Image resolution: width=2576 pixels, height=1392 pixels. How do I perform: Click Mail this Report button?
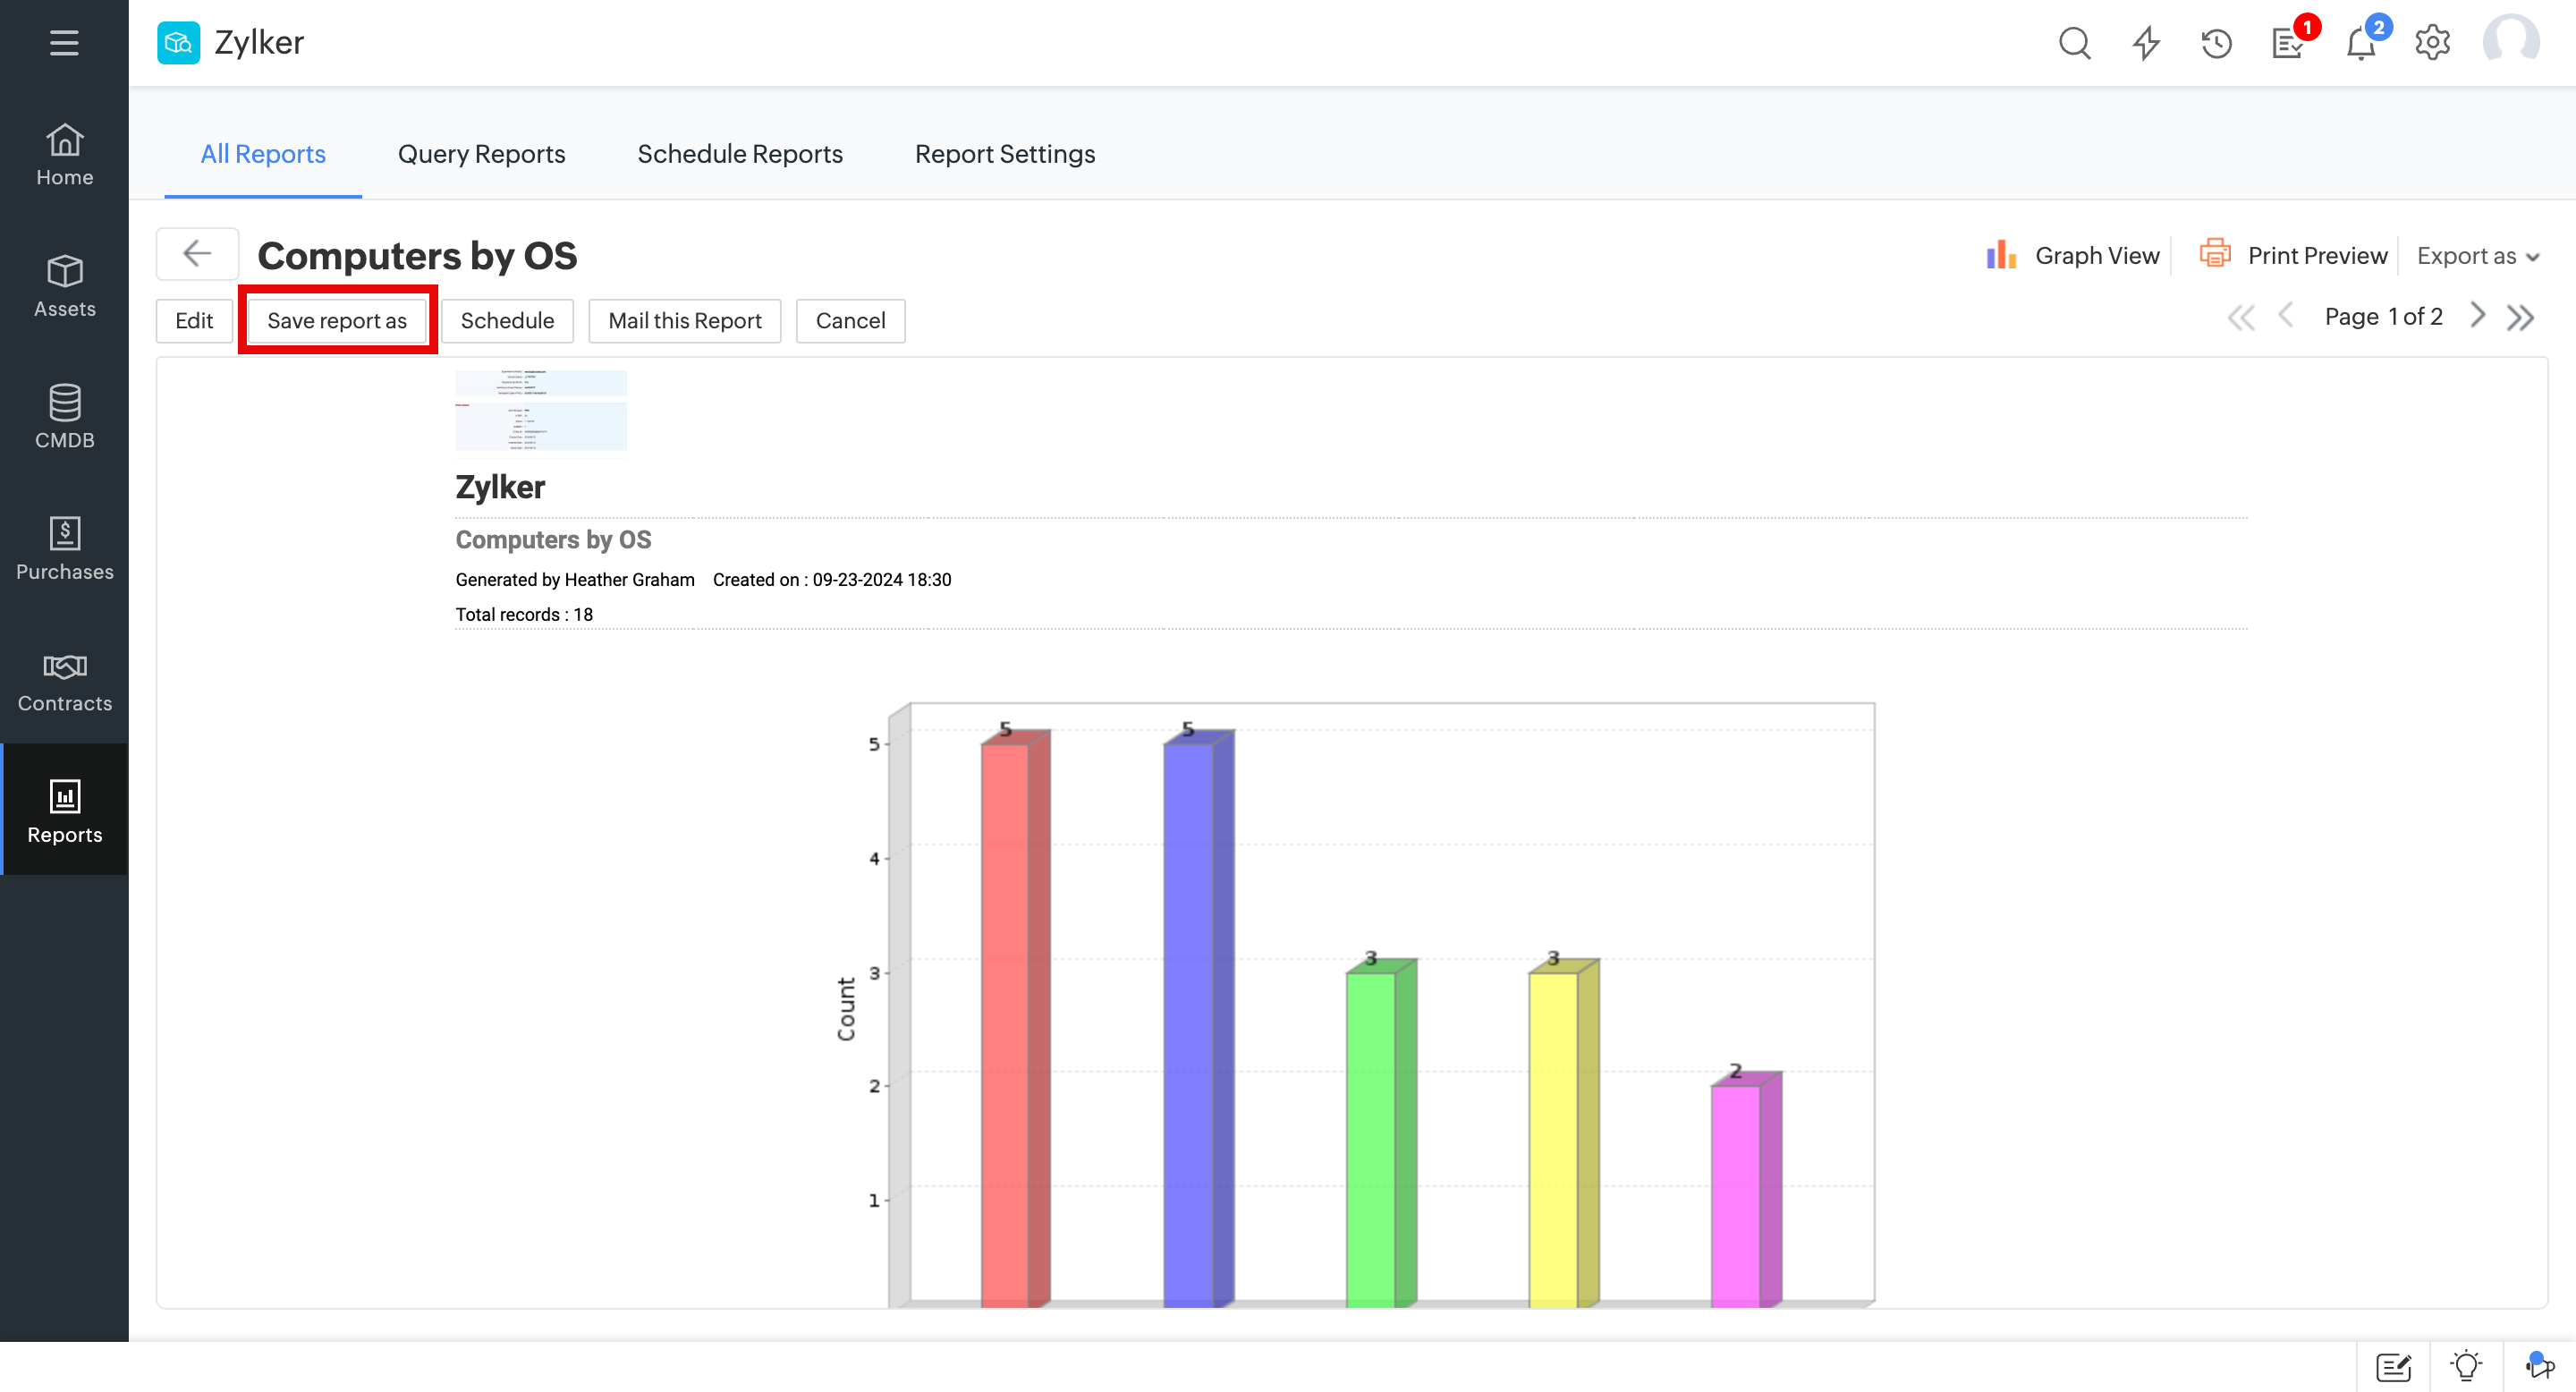tap(684, 320)
